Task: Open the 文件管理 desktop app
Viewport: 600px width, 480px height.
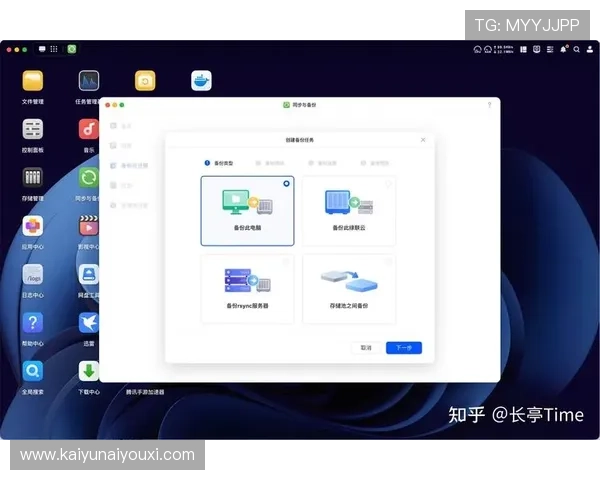Action: pyautogui.click(x=33, y=81)
